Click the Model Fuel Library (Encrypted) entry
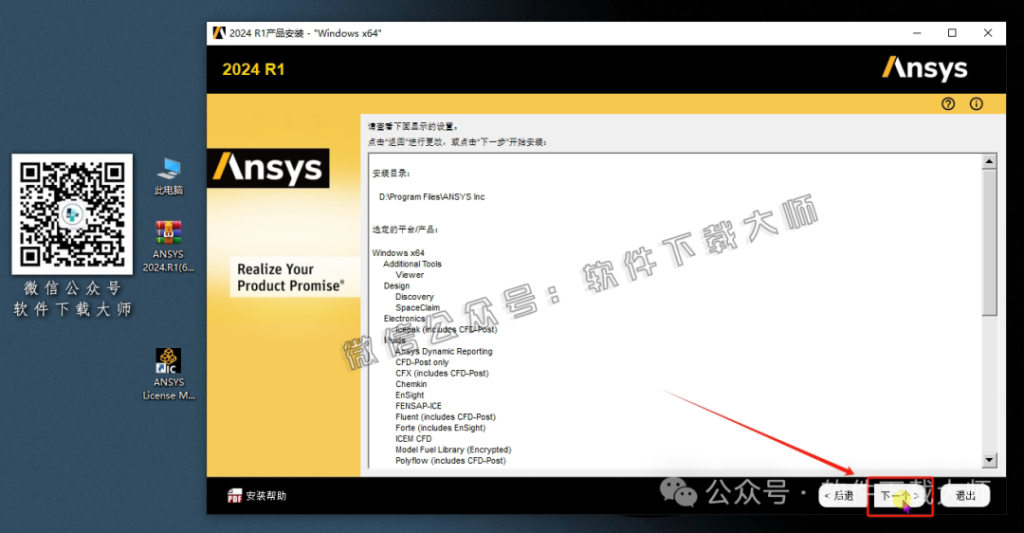 [x=453, y=450]
